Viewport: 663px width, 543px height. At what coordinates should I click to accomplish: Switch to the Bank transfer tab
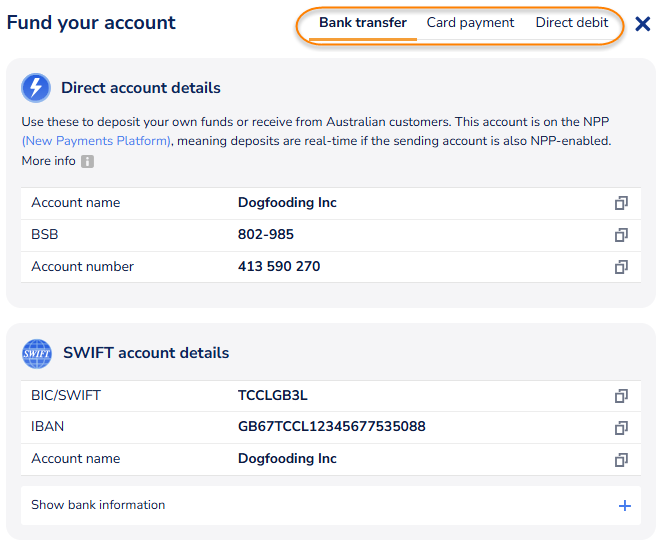click(363, 23)
